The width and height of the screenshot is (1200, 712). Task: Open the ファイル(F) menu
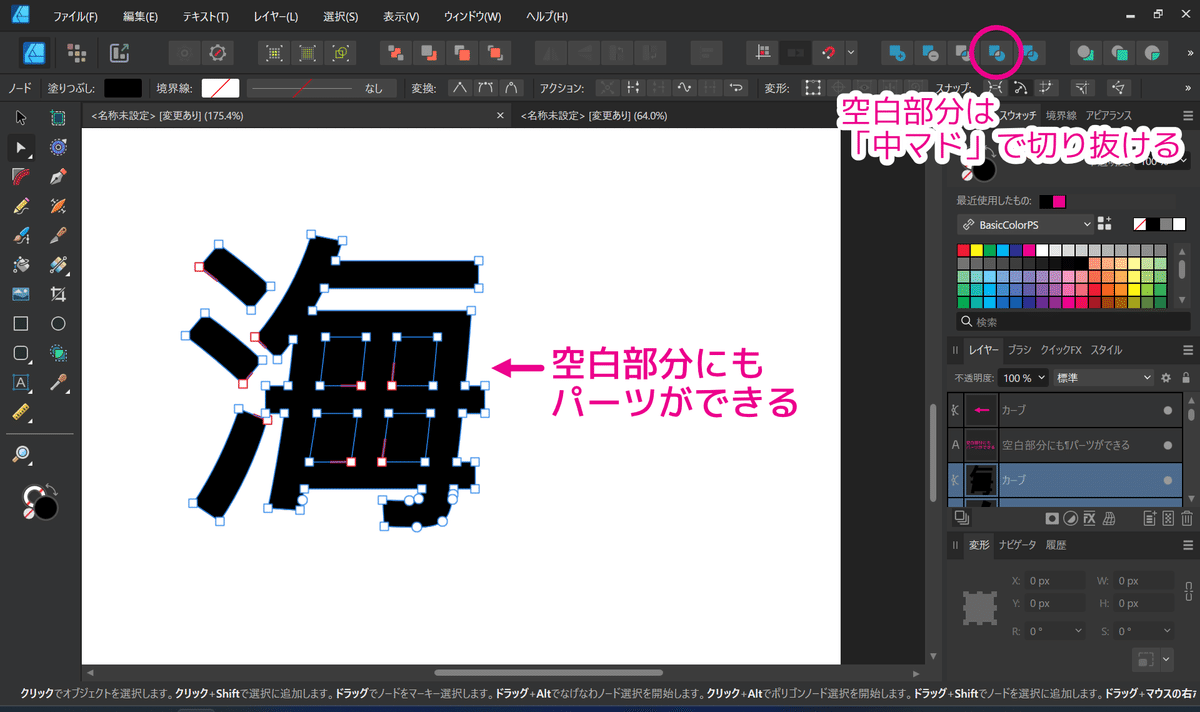pyautogui.click(x=75, y=17)
